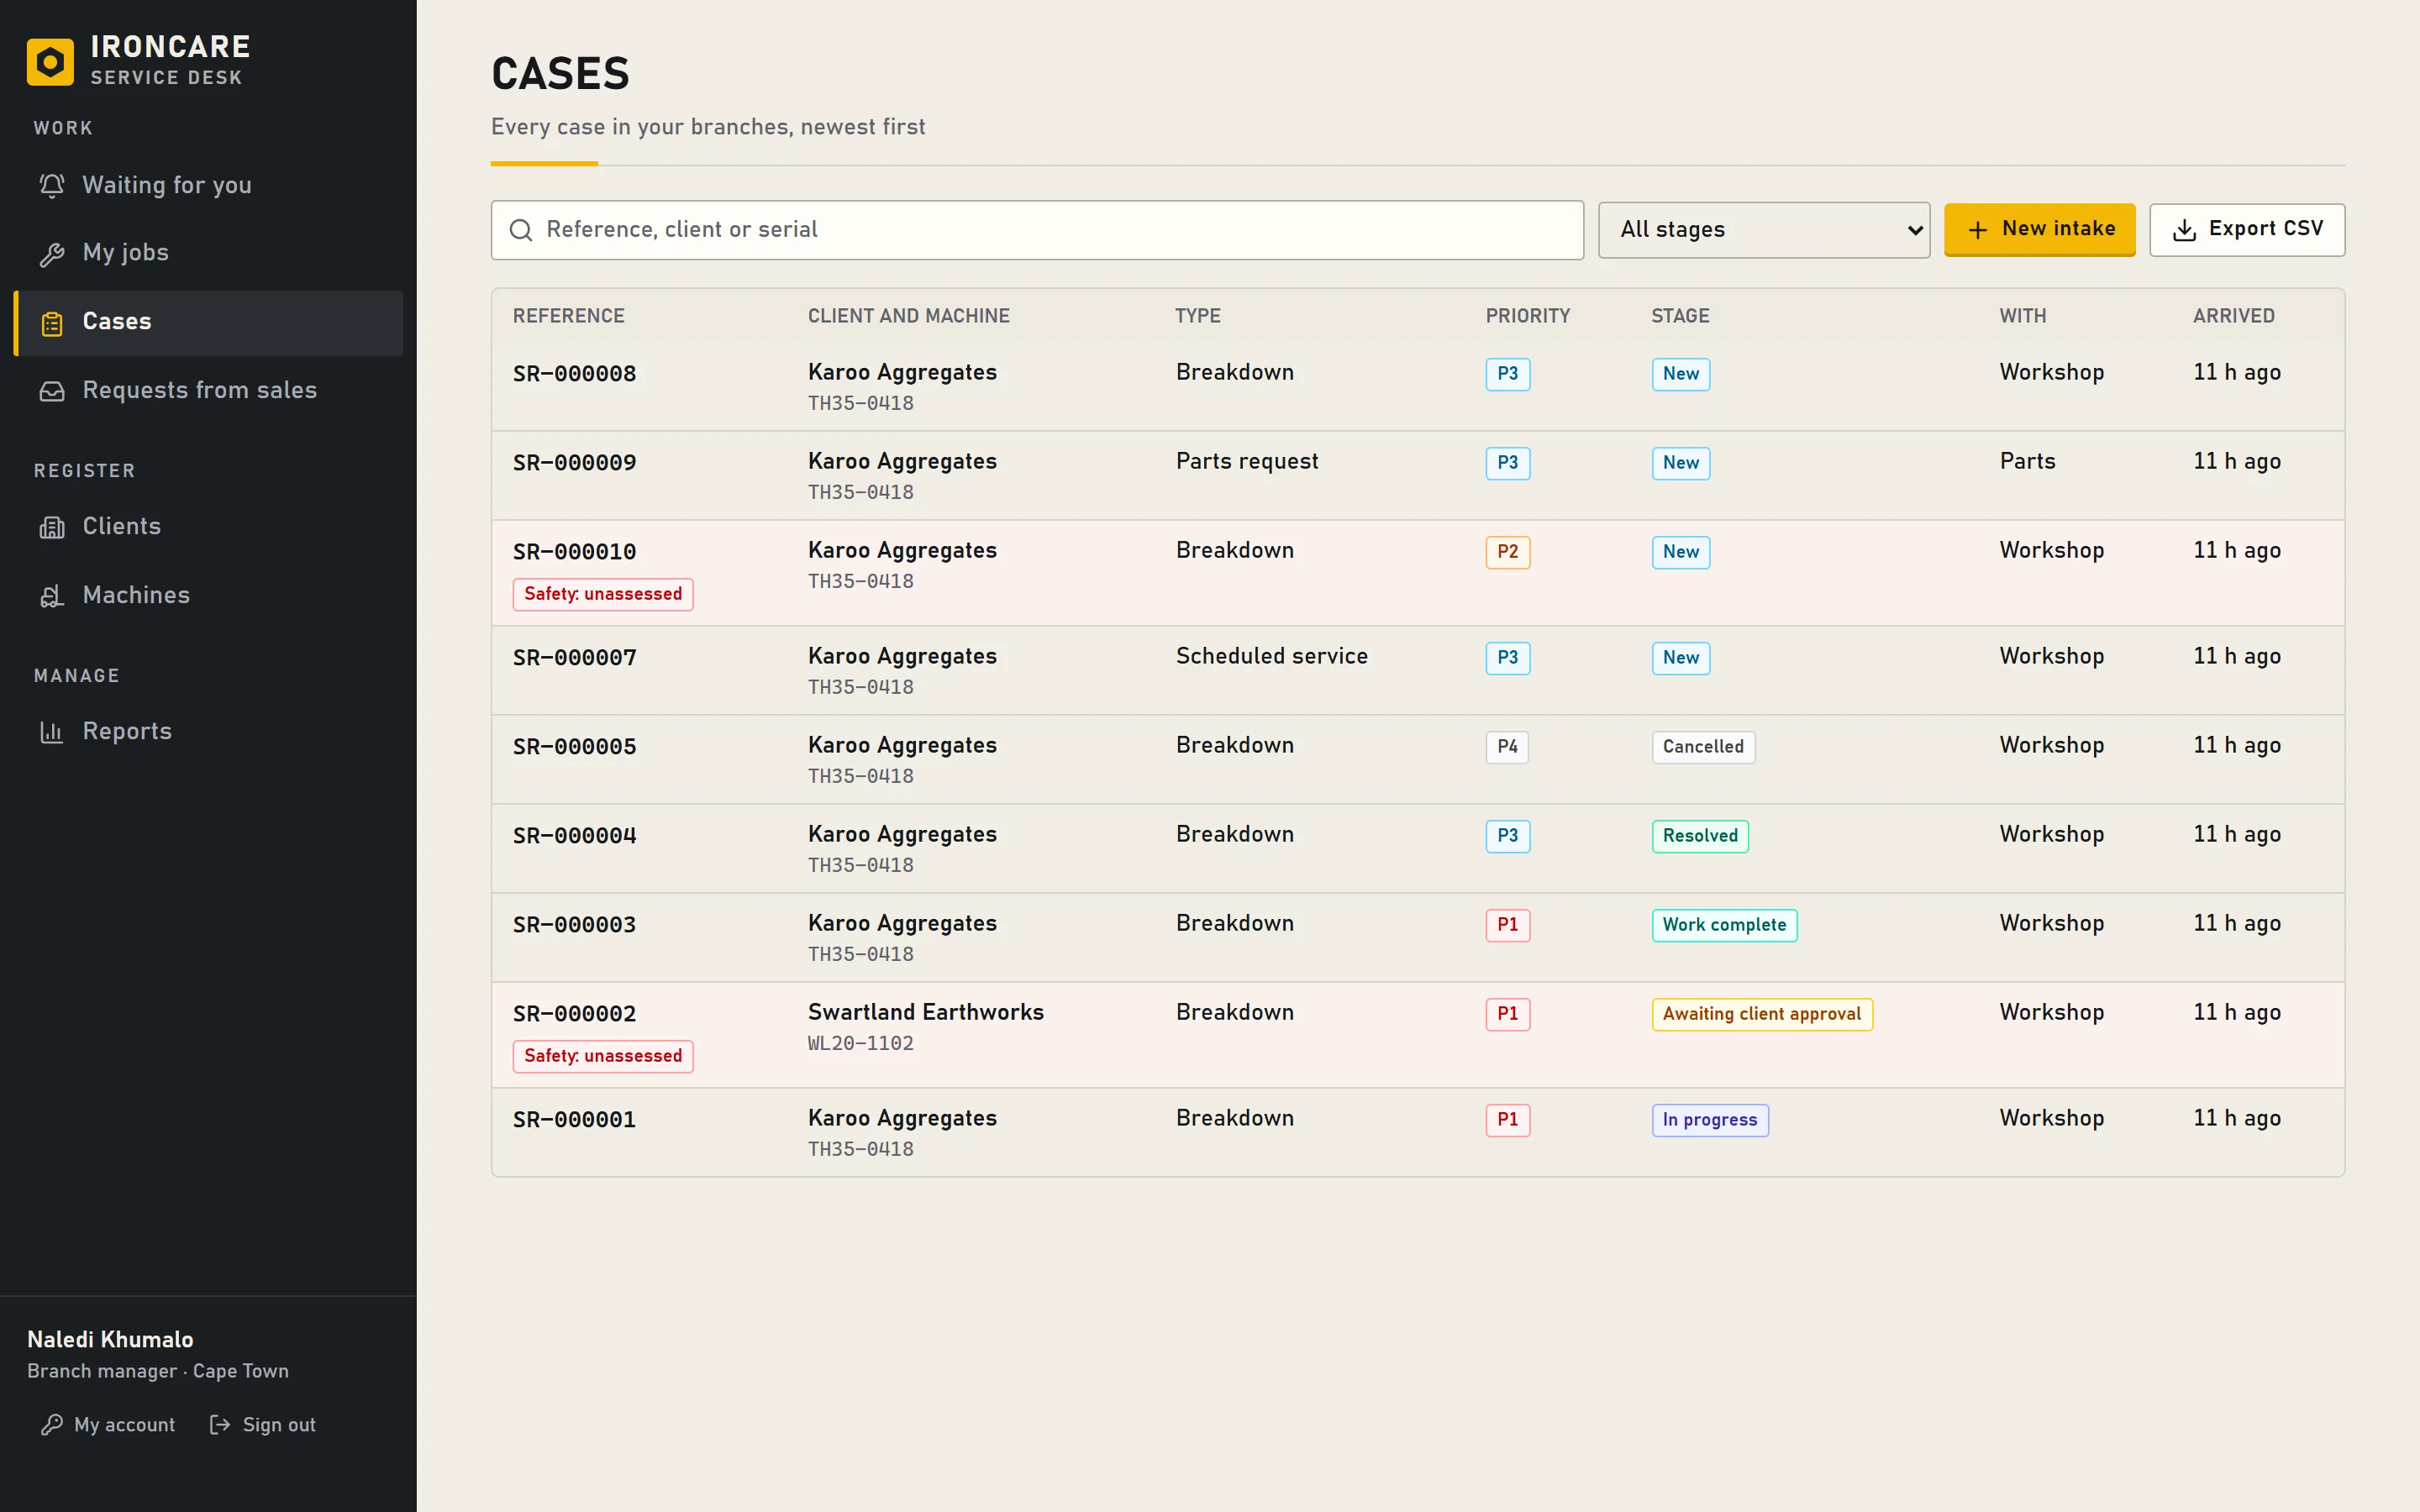Click Parts in the With column

pos(2027,462)
